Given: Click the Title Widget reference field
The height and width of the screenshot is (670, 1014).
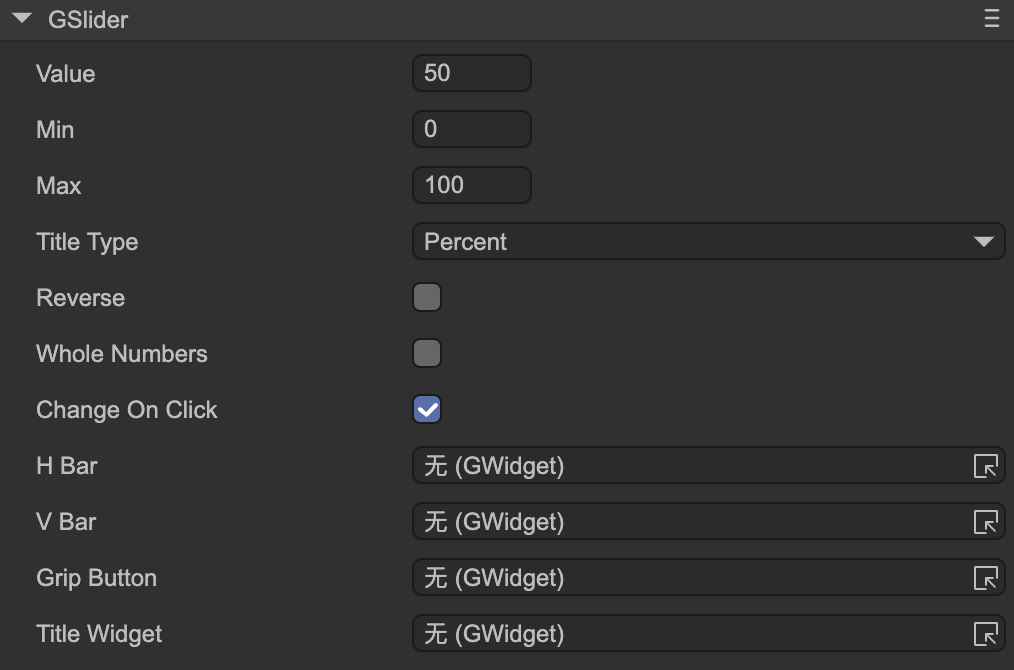Looking at the screenshot, I should (x=688, y=634).
